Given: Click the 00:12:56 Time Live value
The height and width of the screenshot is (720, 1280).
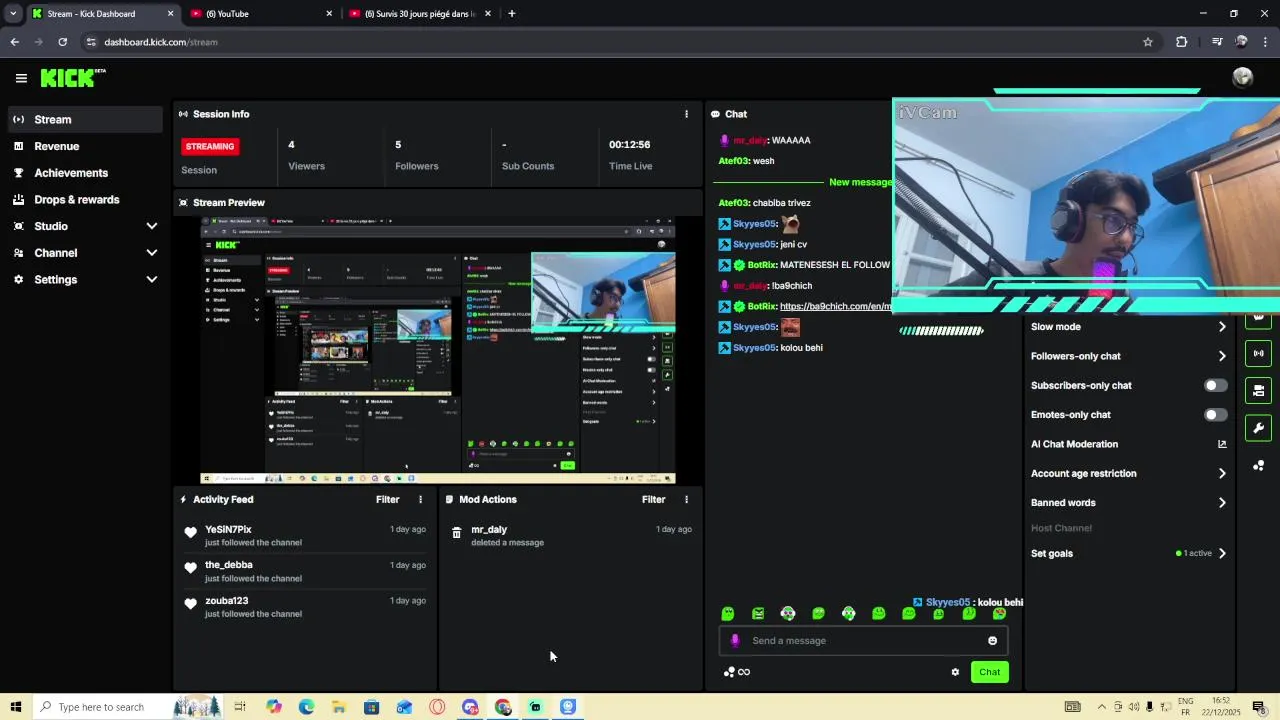Looking at the screenshot, I should tap(630, 145).
